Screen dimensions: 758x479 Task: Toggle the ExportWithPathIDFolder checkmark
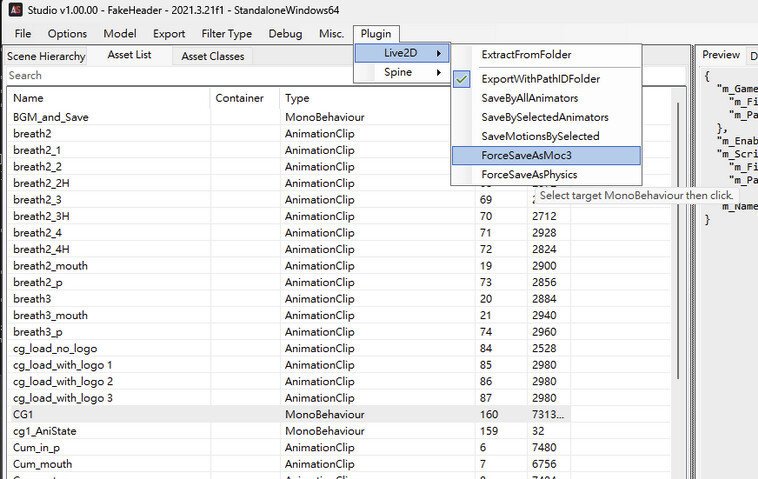(x=462, y=79)
